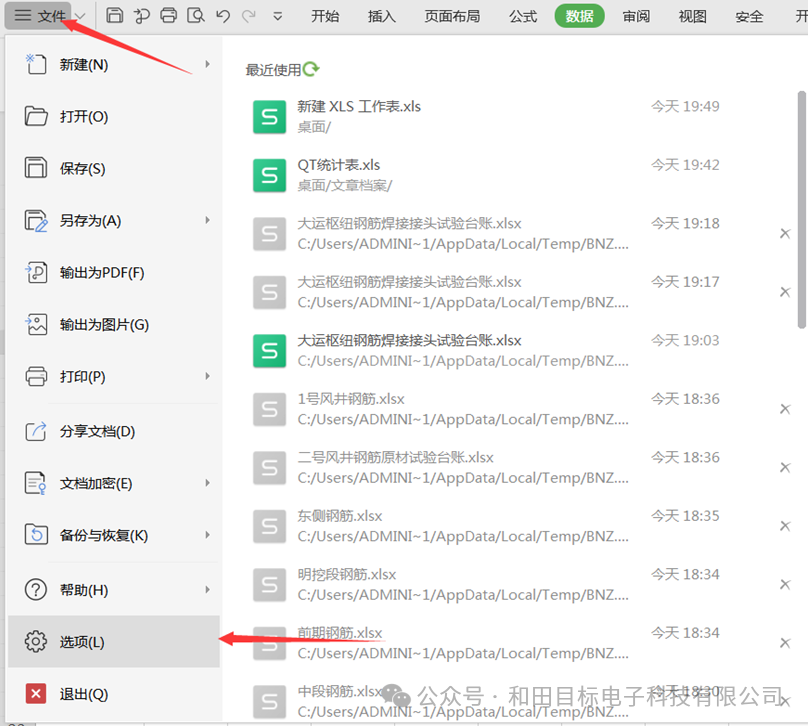
Task: Select 输出为PDF(F) menu entry
Action: click(113, 273)
